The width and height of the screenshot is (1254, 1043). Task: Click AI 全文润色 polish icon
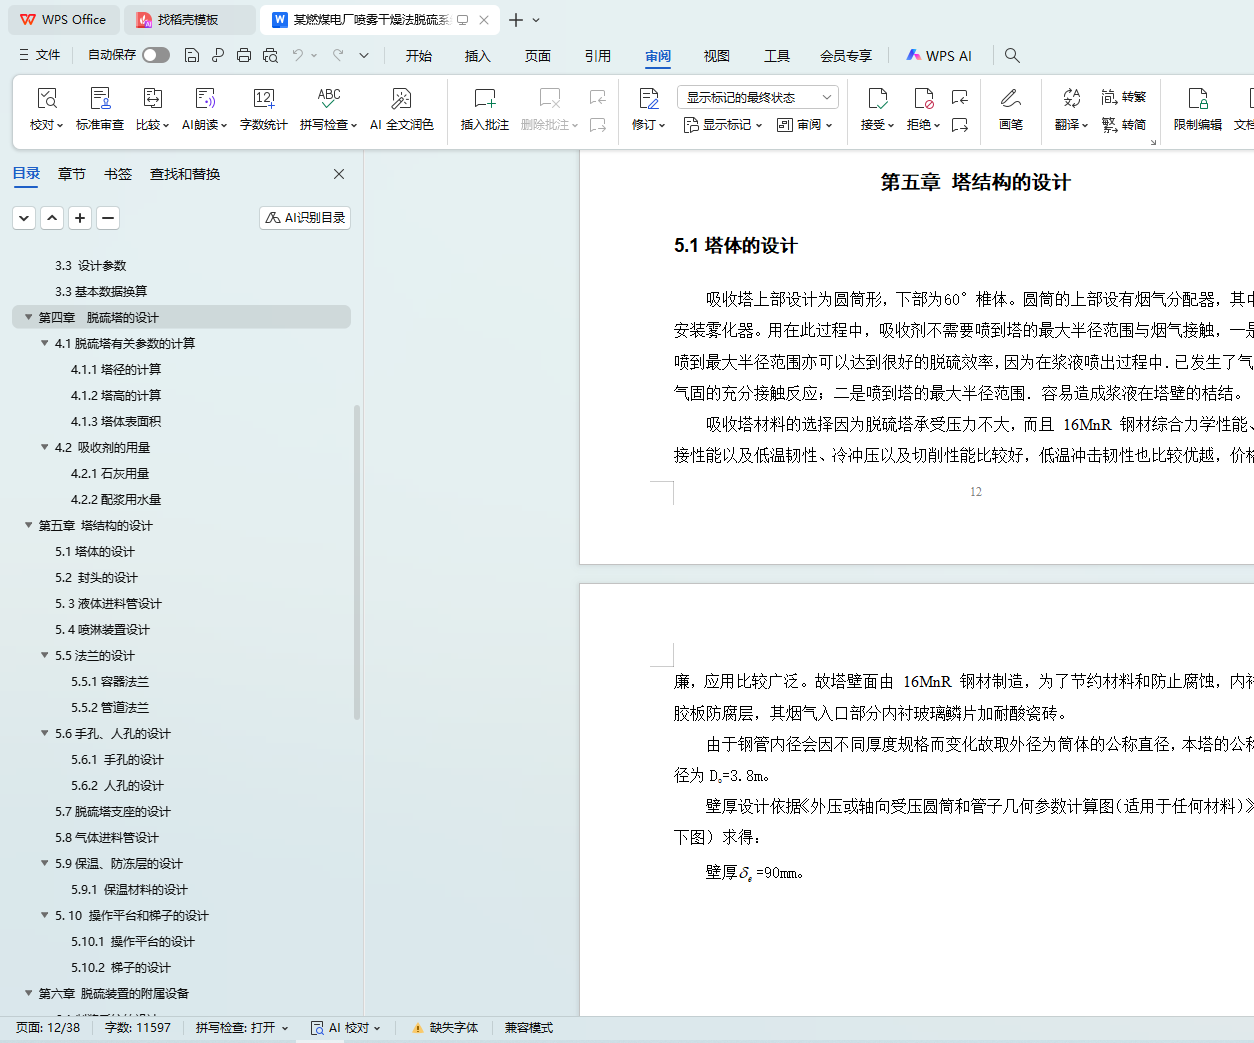pyautogui.click(x=401, y=98)
